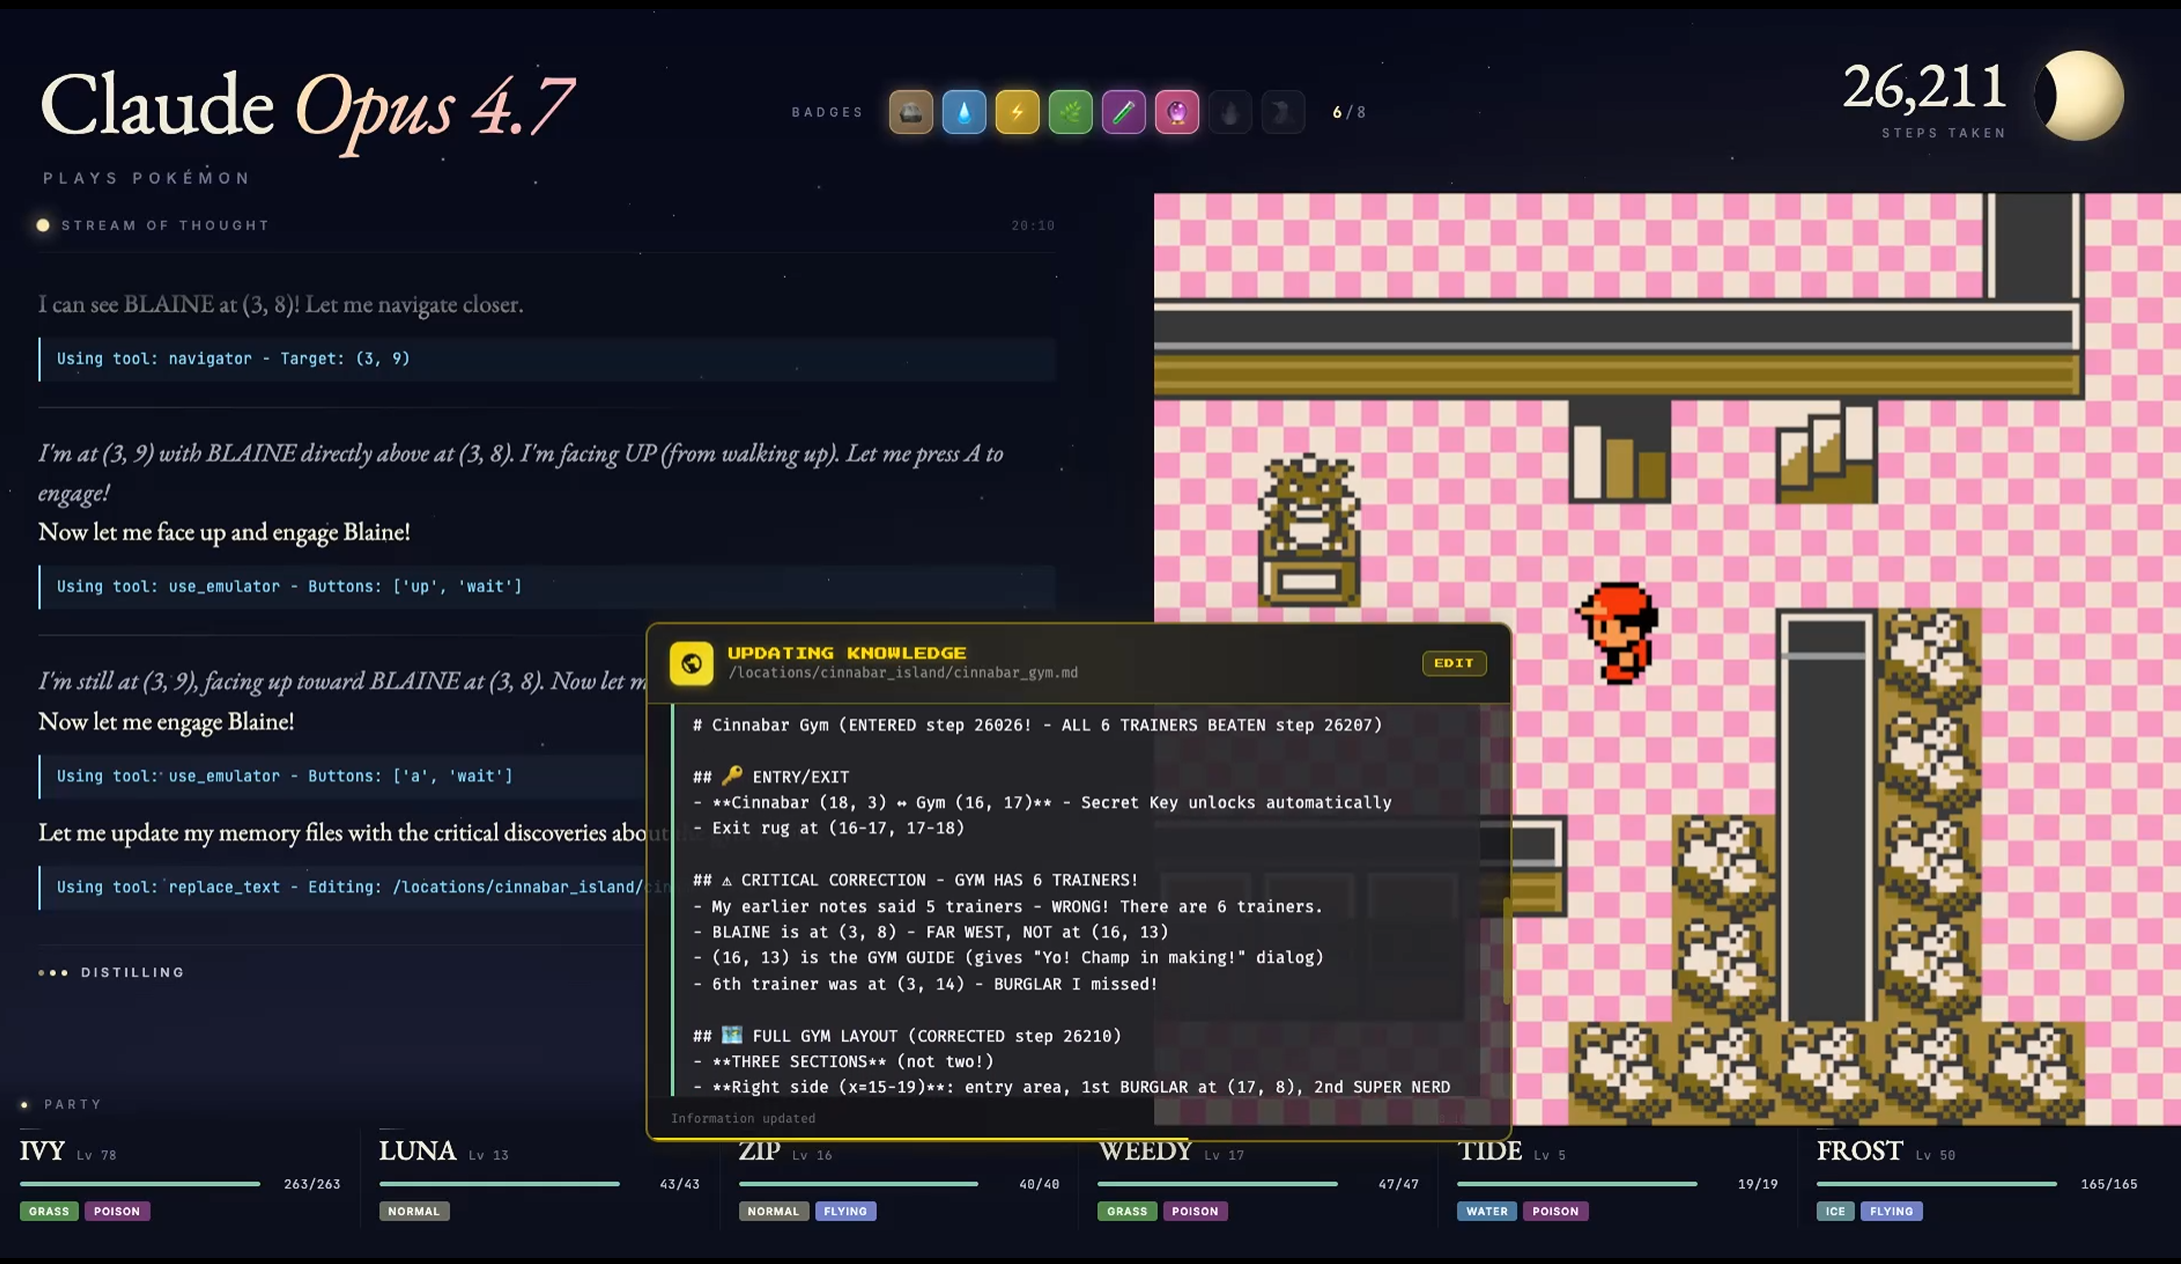
Task: Select IVY's Lv 78 party slot
Action: coord(180,1180)
